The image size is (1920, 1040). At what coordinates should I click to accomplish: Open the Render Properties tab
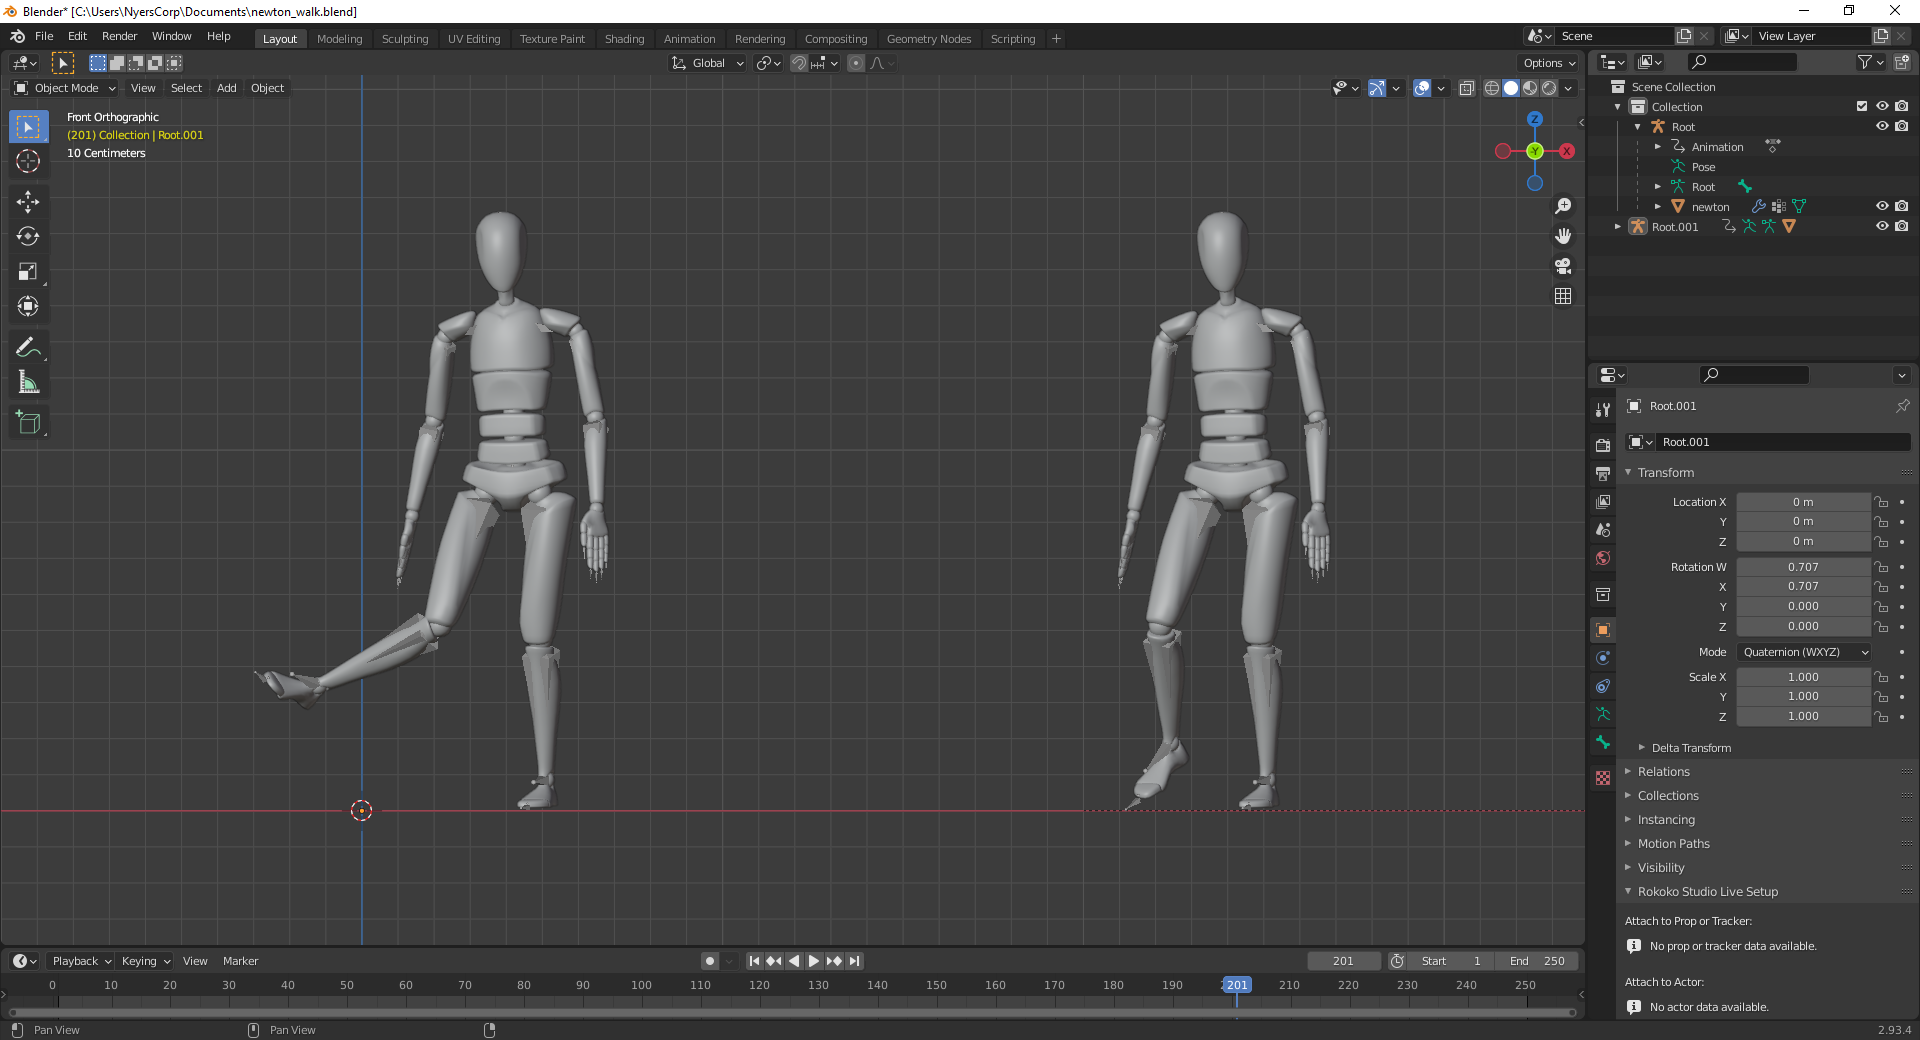pos(1603,444)
